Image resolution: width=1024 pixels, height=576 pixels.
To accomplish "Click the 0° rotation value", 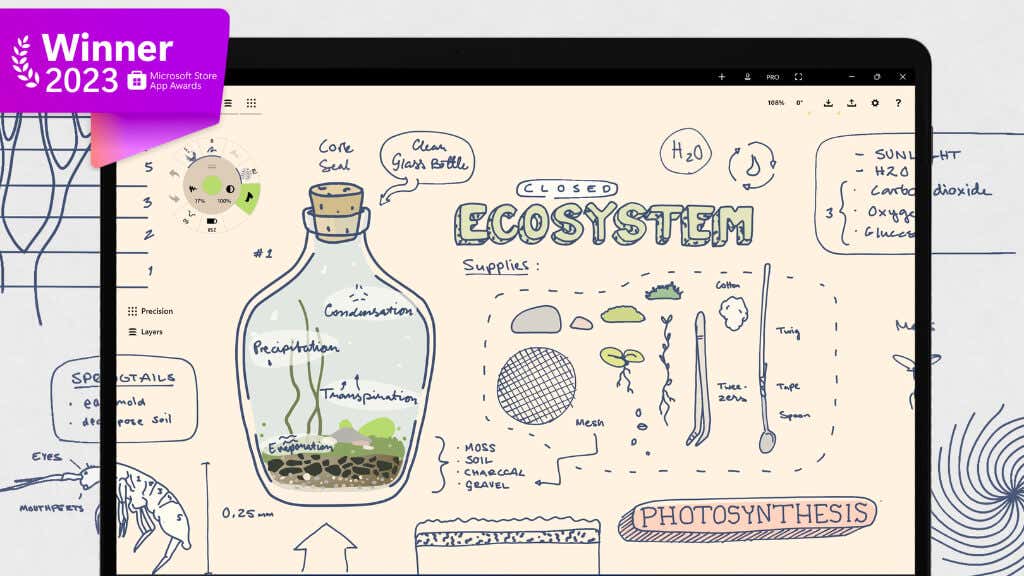I will coord(799,103).
